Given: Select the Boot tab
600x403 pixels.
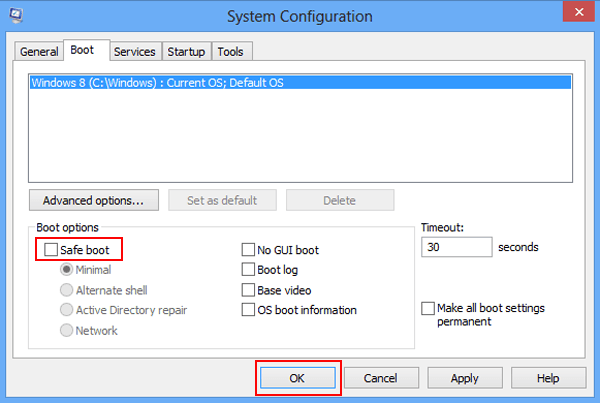Looking at the screenshot, I should click(82, 50).
